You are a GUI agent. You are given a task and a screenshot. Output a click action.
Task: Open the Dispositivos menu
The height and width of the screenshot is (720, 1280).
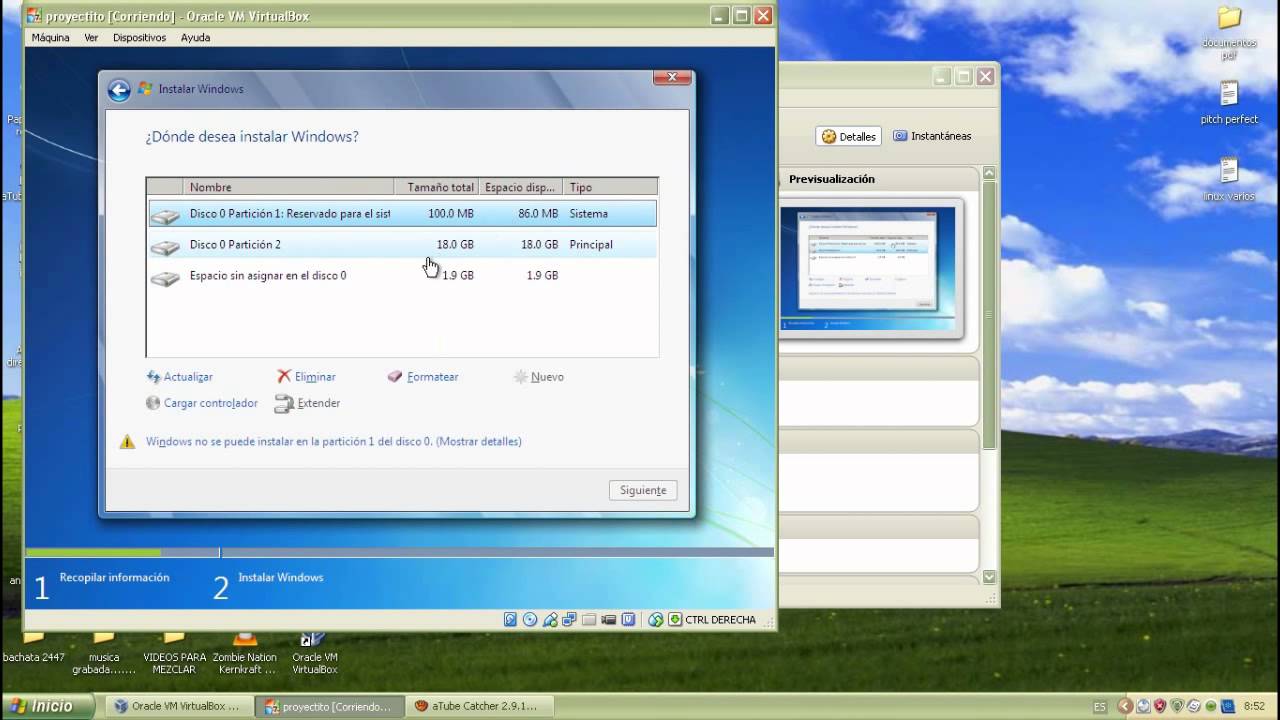(x=139, y=38)
